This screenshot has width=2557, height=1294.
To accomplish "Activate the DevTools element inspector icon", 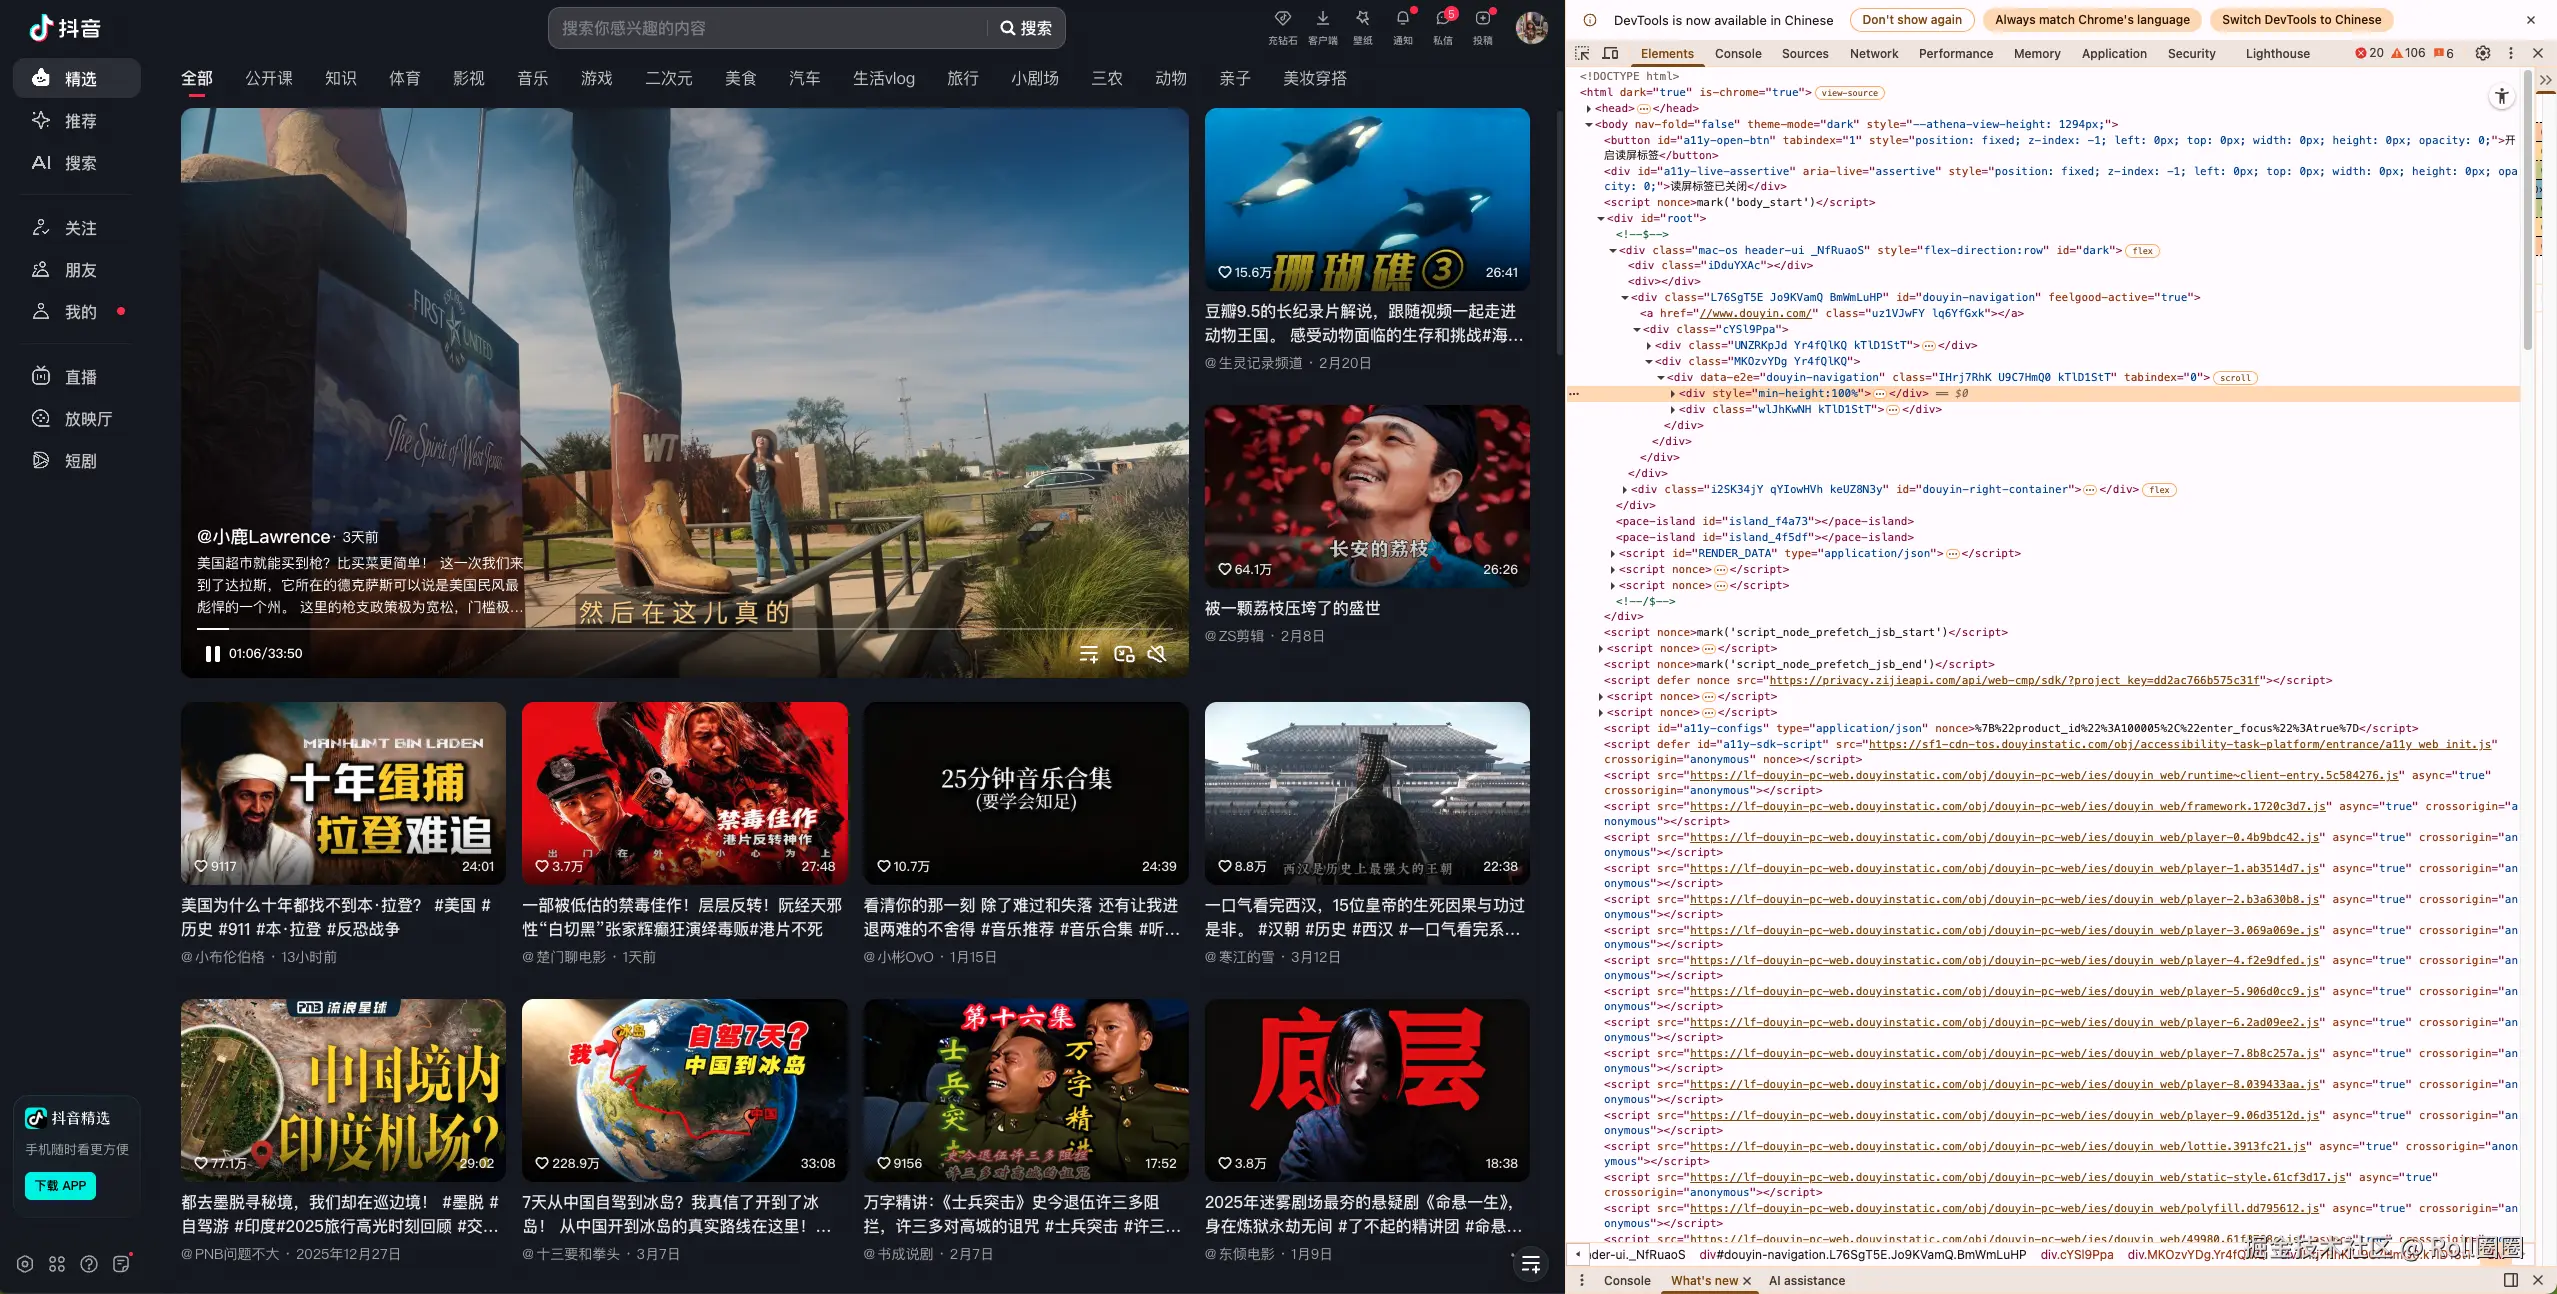I will (x=1582, y=53).
